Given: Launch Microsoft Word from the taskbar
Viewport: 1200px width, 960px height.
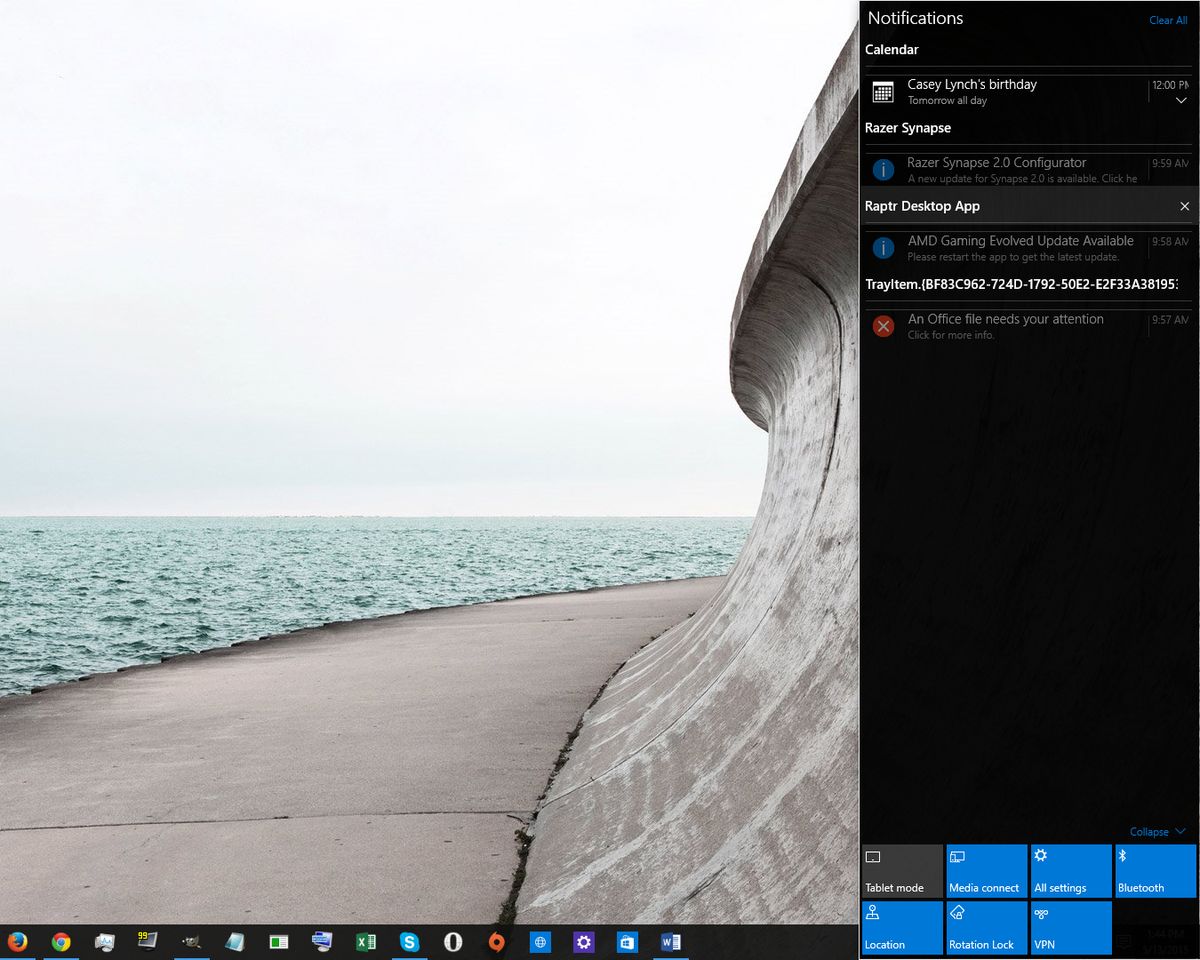Looking at the screenshot, I should [670, 941].
